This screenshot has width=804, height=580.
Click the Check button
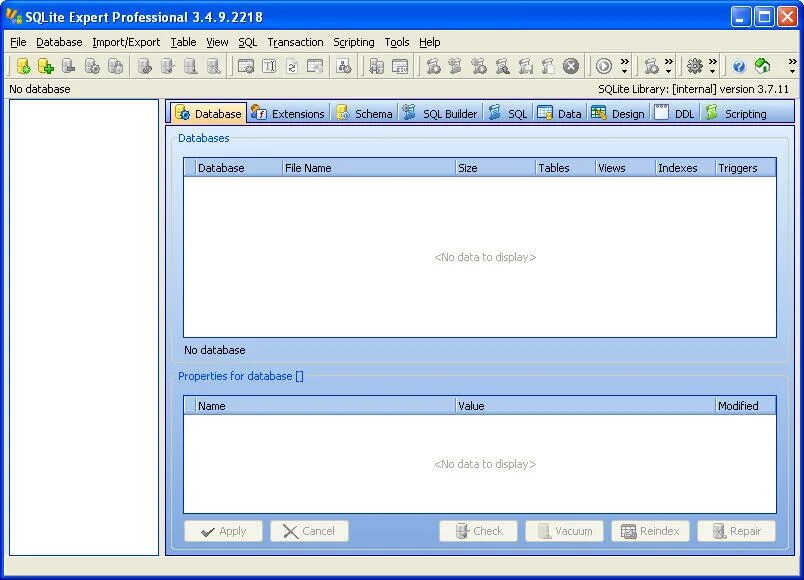[478, 531]
